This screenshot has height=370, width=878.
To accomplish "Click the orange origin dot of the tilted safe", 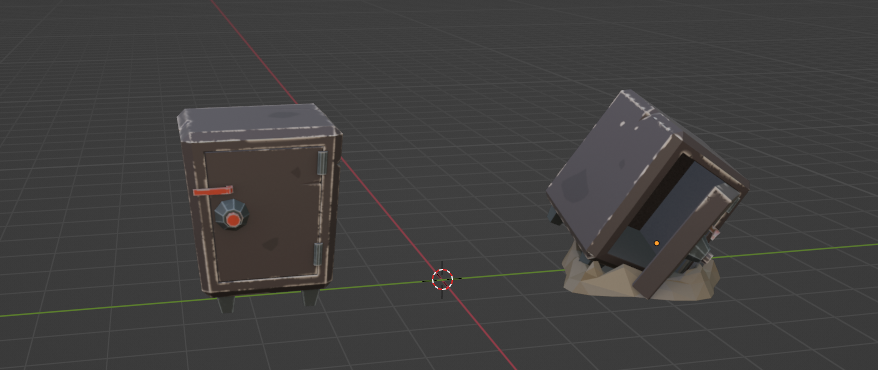I will pyautogui.click(x=657, y=243).
